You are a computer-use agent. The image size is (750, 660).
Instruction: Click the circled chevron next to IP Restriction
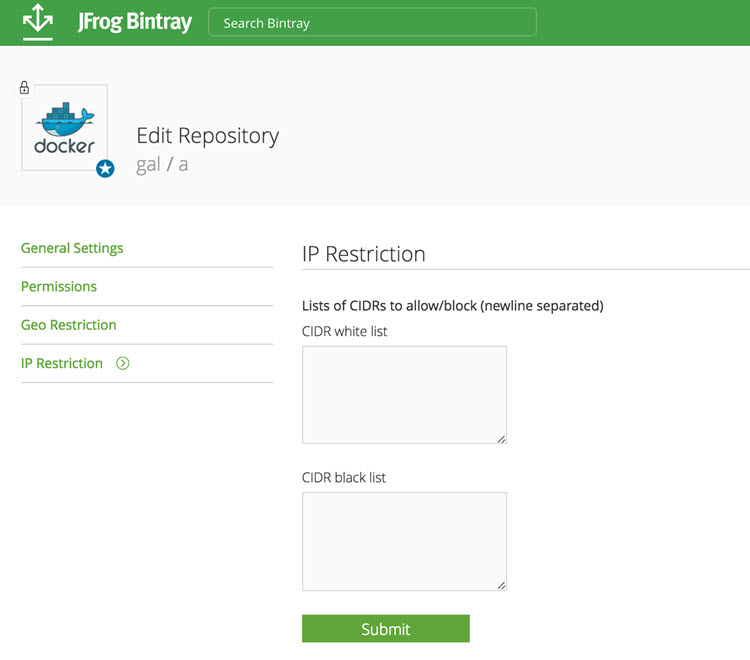click(x=123, y=363)
